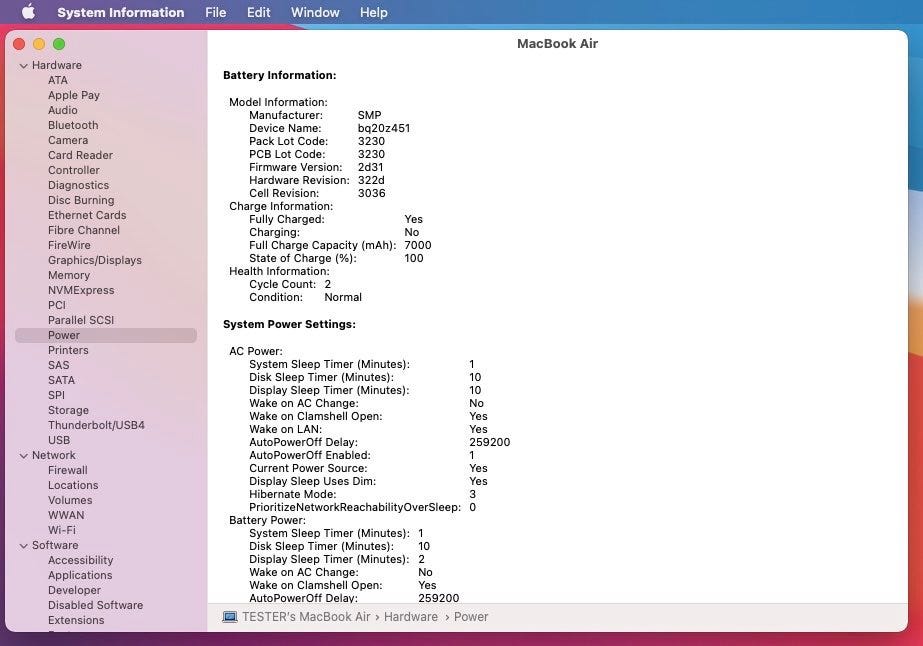Viewport: 923px width, 646px height.
Task: Click the laptop icon in path bar
Action: pos(230,617)
